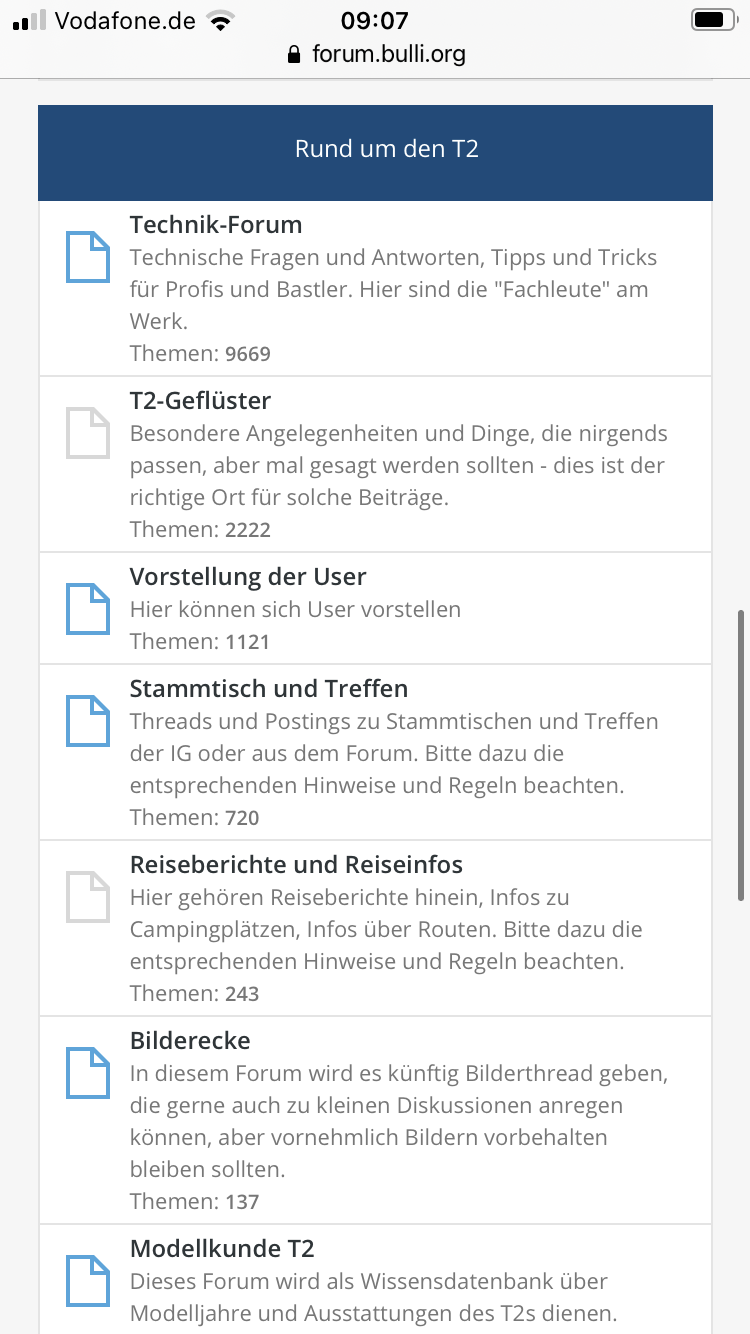Tap the Vorstellung der User forum icon
Image resolution: width=750 pixels, height=1334 pixels.
pyautogui.click(x=87, y=609)
